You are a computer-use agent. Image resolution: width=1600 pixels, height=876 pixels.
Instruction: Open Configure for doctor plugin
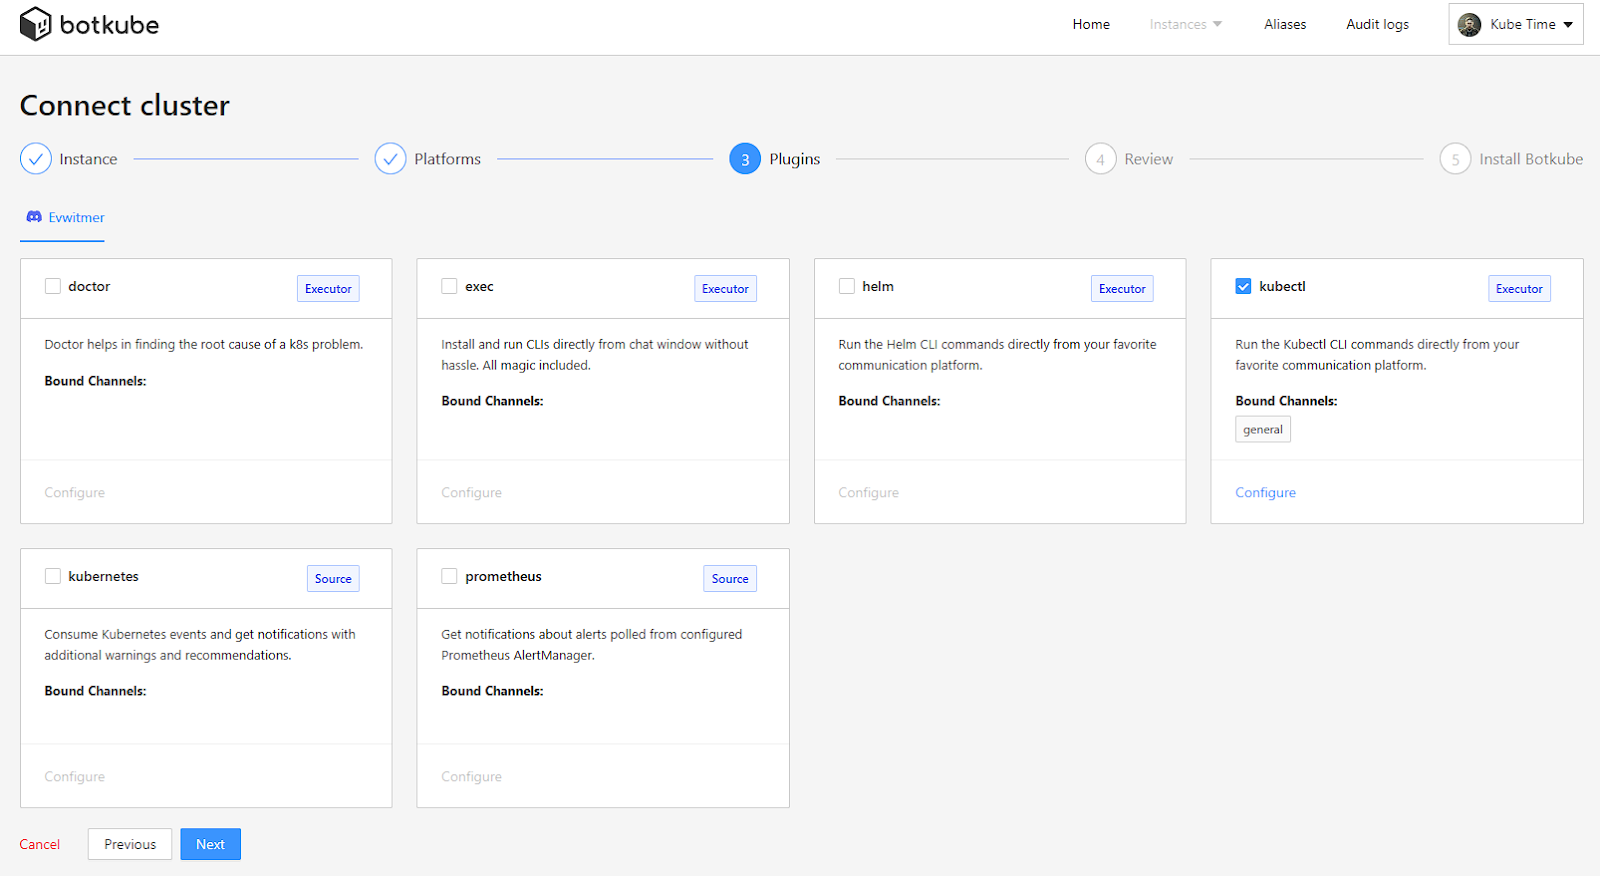[74, 493]
